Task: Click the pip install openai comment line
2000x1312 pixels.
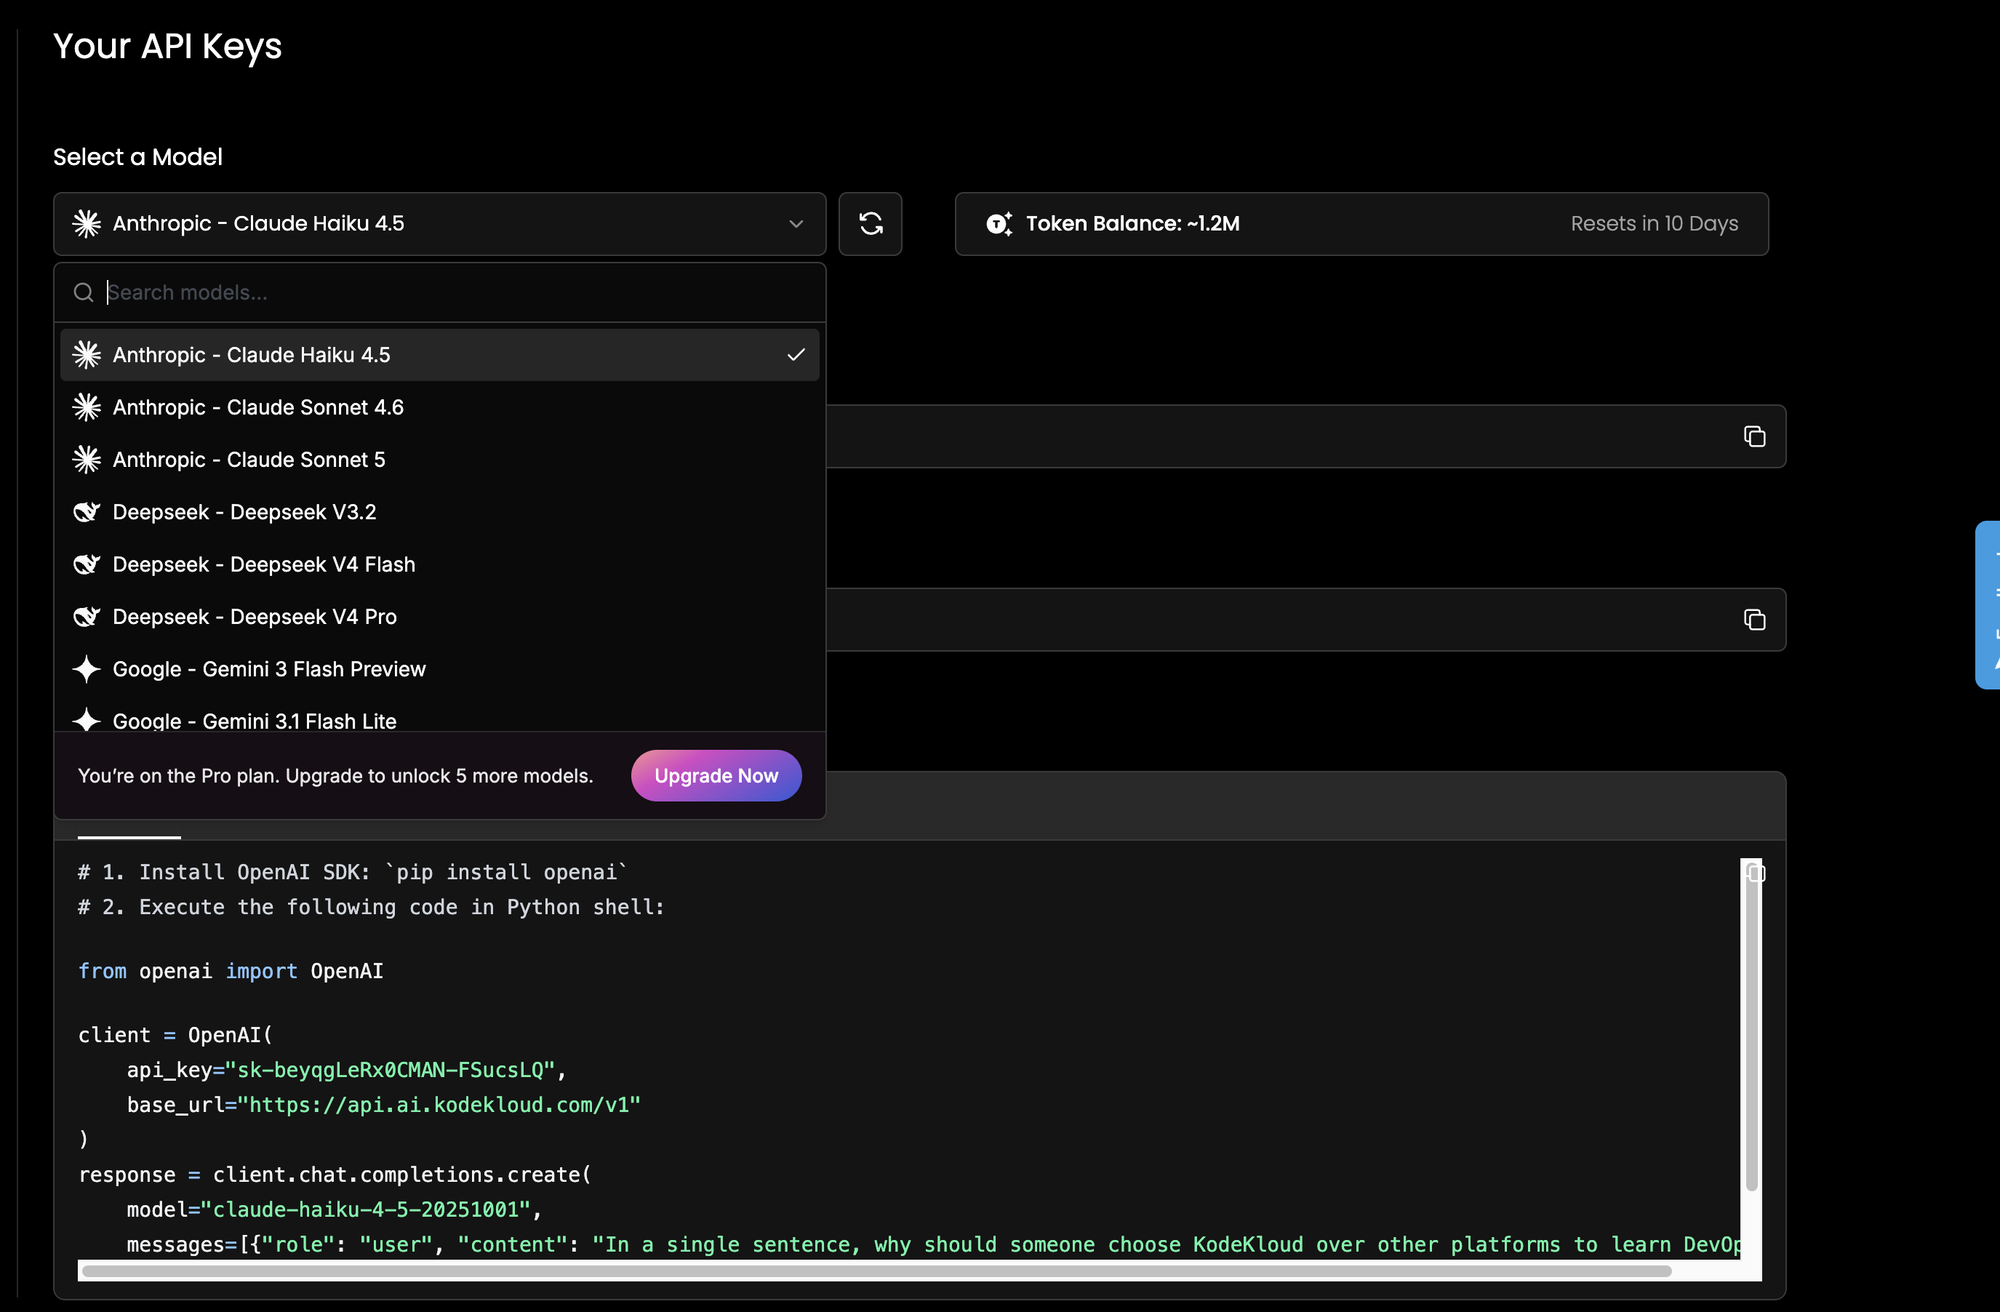Action: [353, 872]
